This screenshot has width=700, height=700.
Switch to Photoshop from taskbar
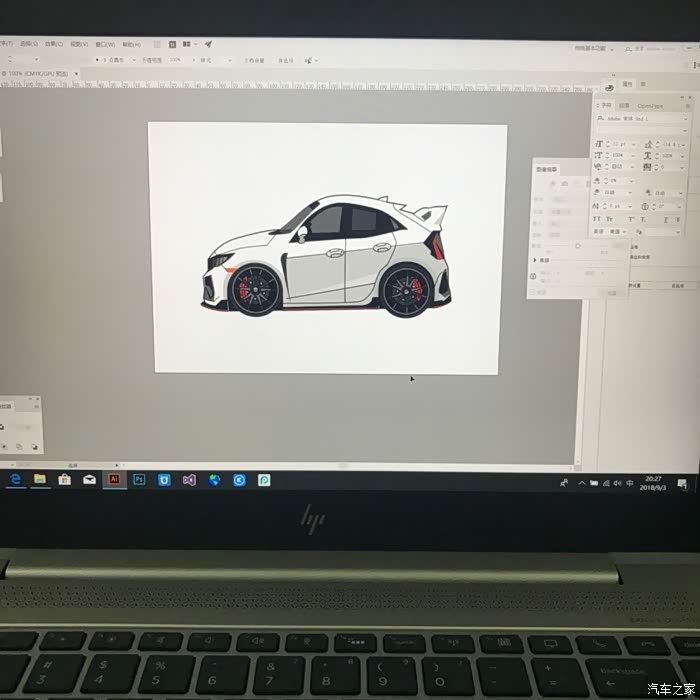click(x=139, y=479)
